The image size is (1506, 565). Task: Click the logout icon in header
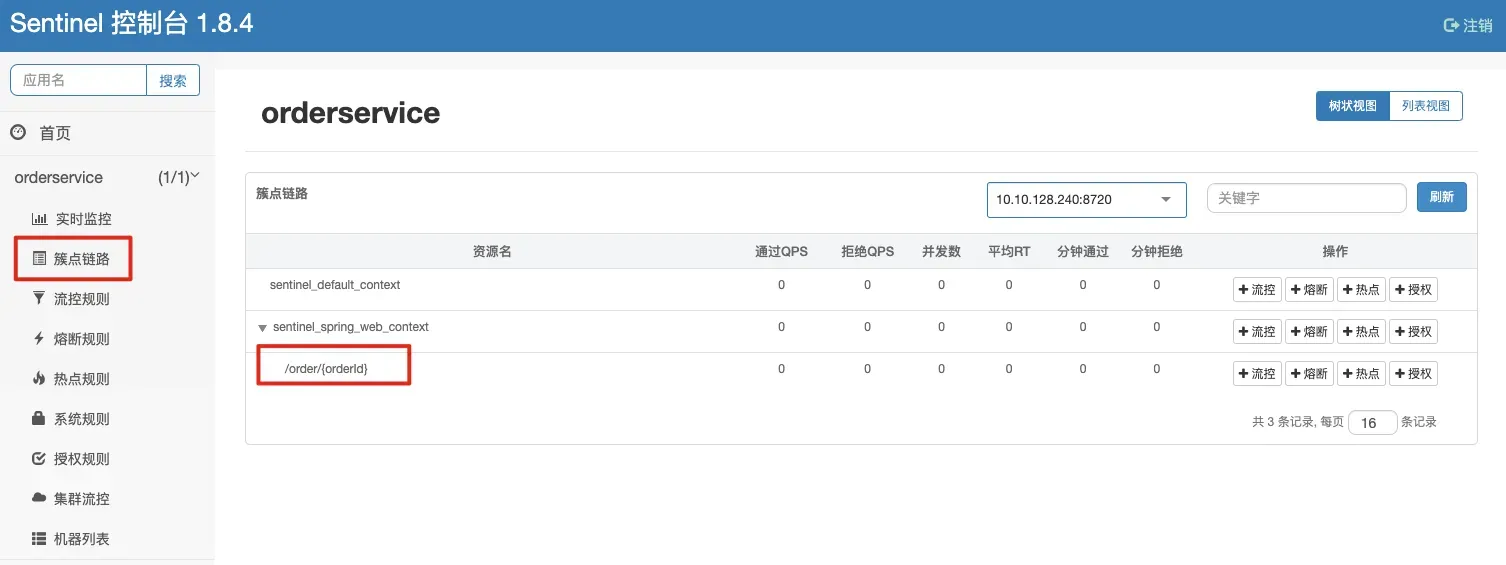pyautogui.click(x=1451, y=25)
